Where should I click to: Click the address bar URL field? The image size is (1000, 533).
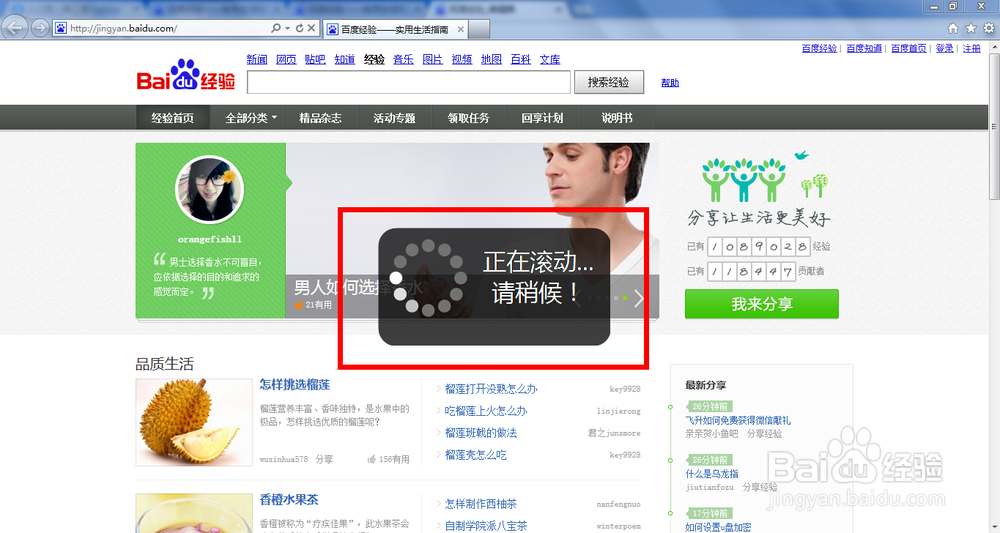(x=169, y=28)
